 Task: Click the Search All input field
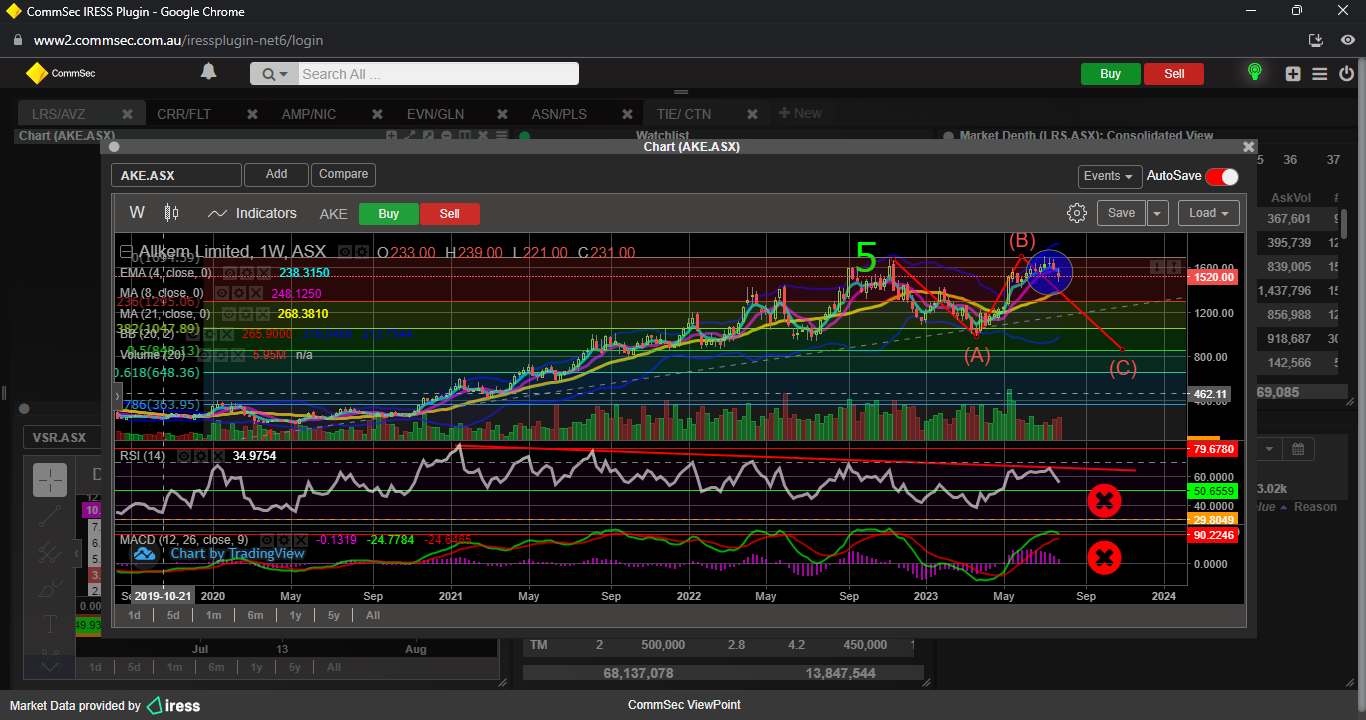(438, 74)
